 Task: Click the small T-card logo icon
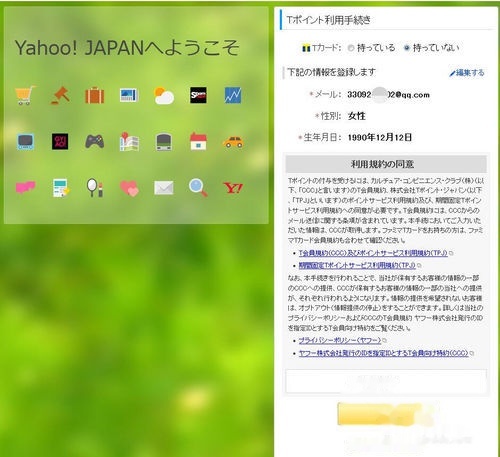tap(306, 48)
